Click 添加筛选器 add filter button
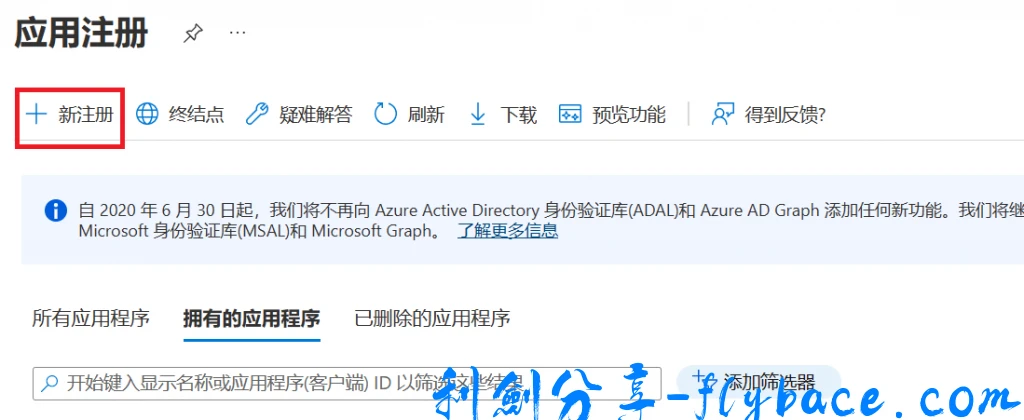The height and width of the screenshot is (420, 1024). pyautogui.click(x=758, y=381)
